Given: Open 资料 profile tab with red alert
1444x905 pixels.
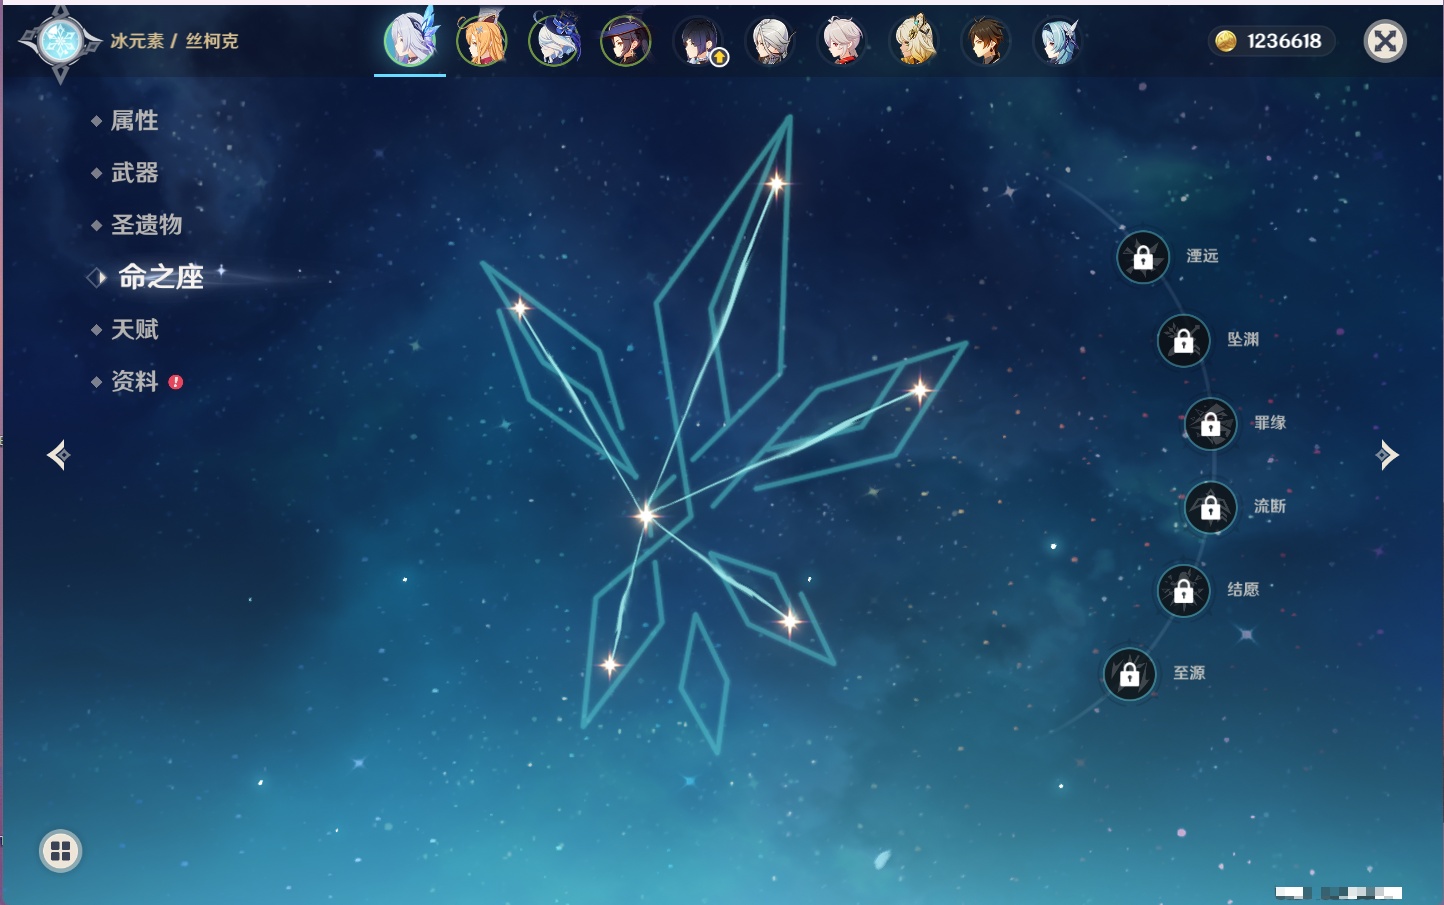Looking at the screenshot, I should [x=134, y=381].
